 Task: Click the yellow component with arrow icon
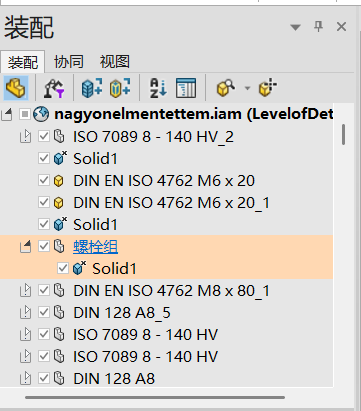[x=120, y=88]
